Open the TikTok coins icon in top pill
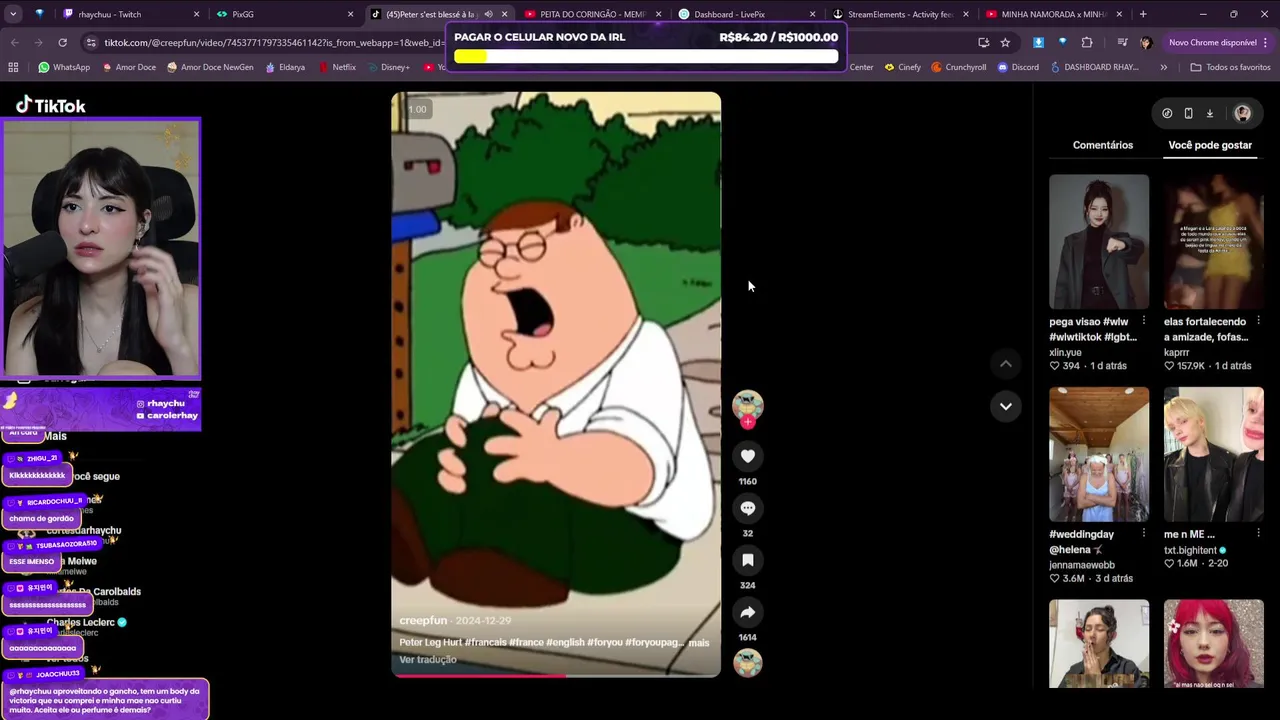 pos(1167,113)
